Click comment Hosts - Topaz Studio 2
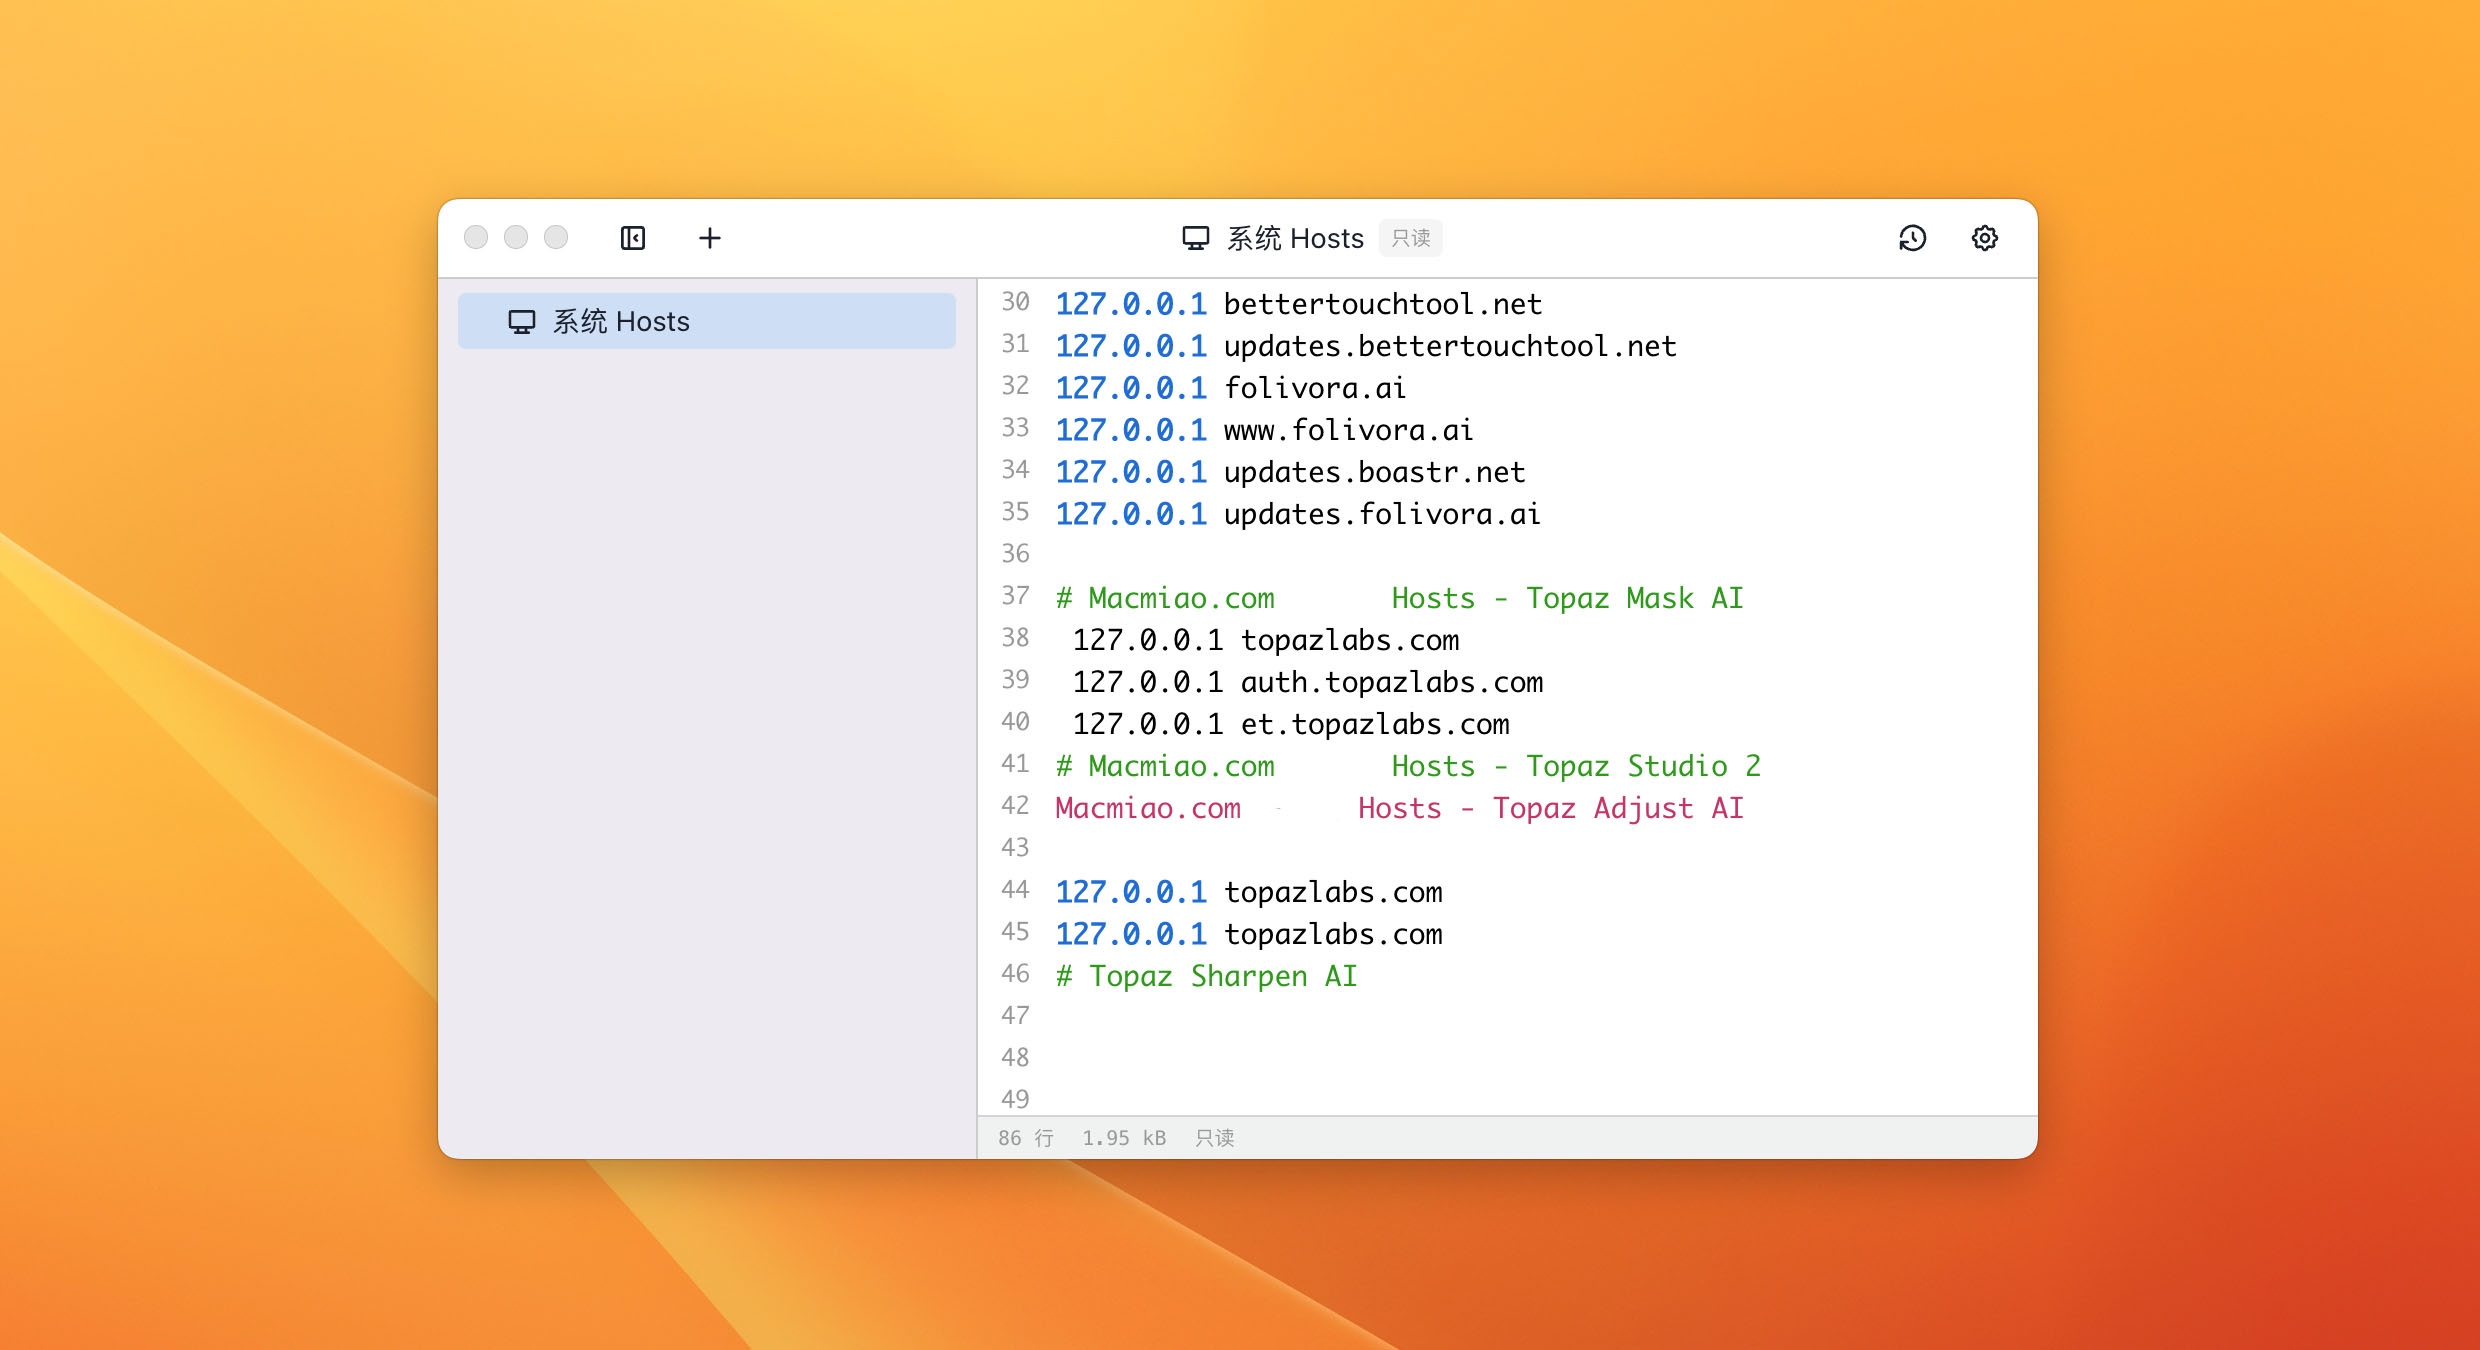This screenshot has width=2480, height=1350. click(x=1576, y=766)
